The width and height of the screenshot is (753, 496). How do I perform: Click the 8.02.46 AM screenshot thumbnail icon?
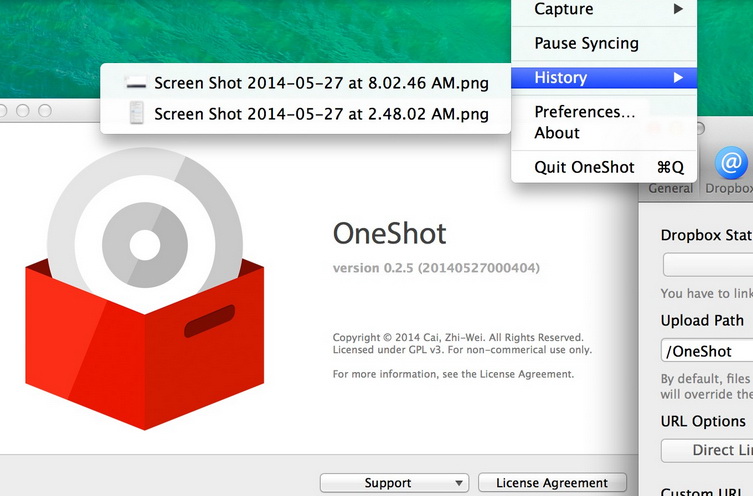(x=136, y=84)
